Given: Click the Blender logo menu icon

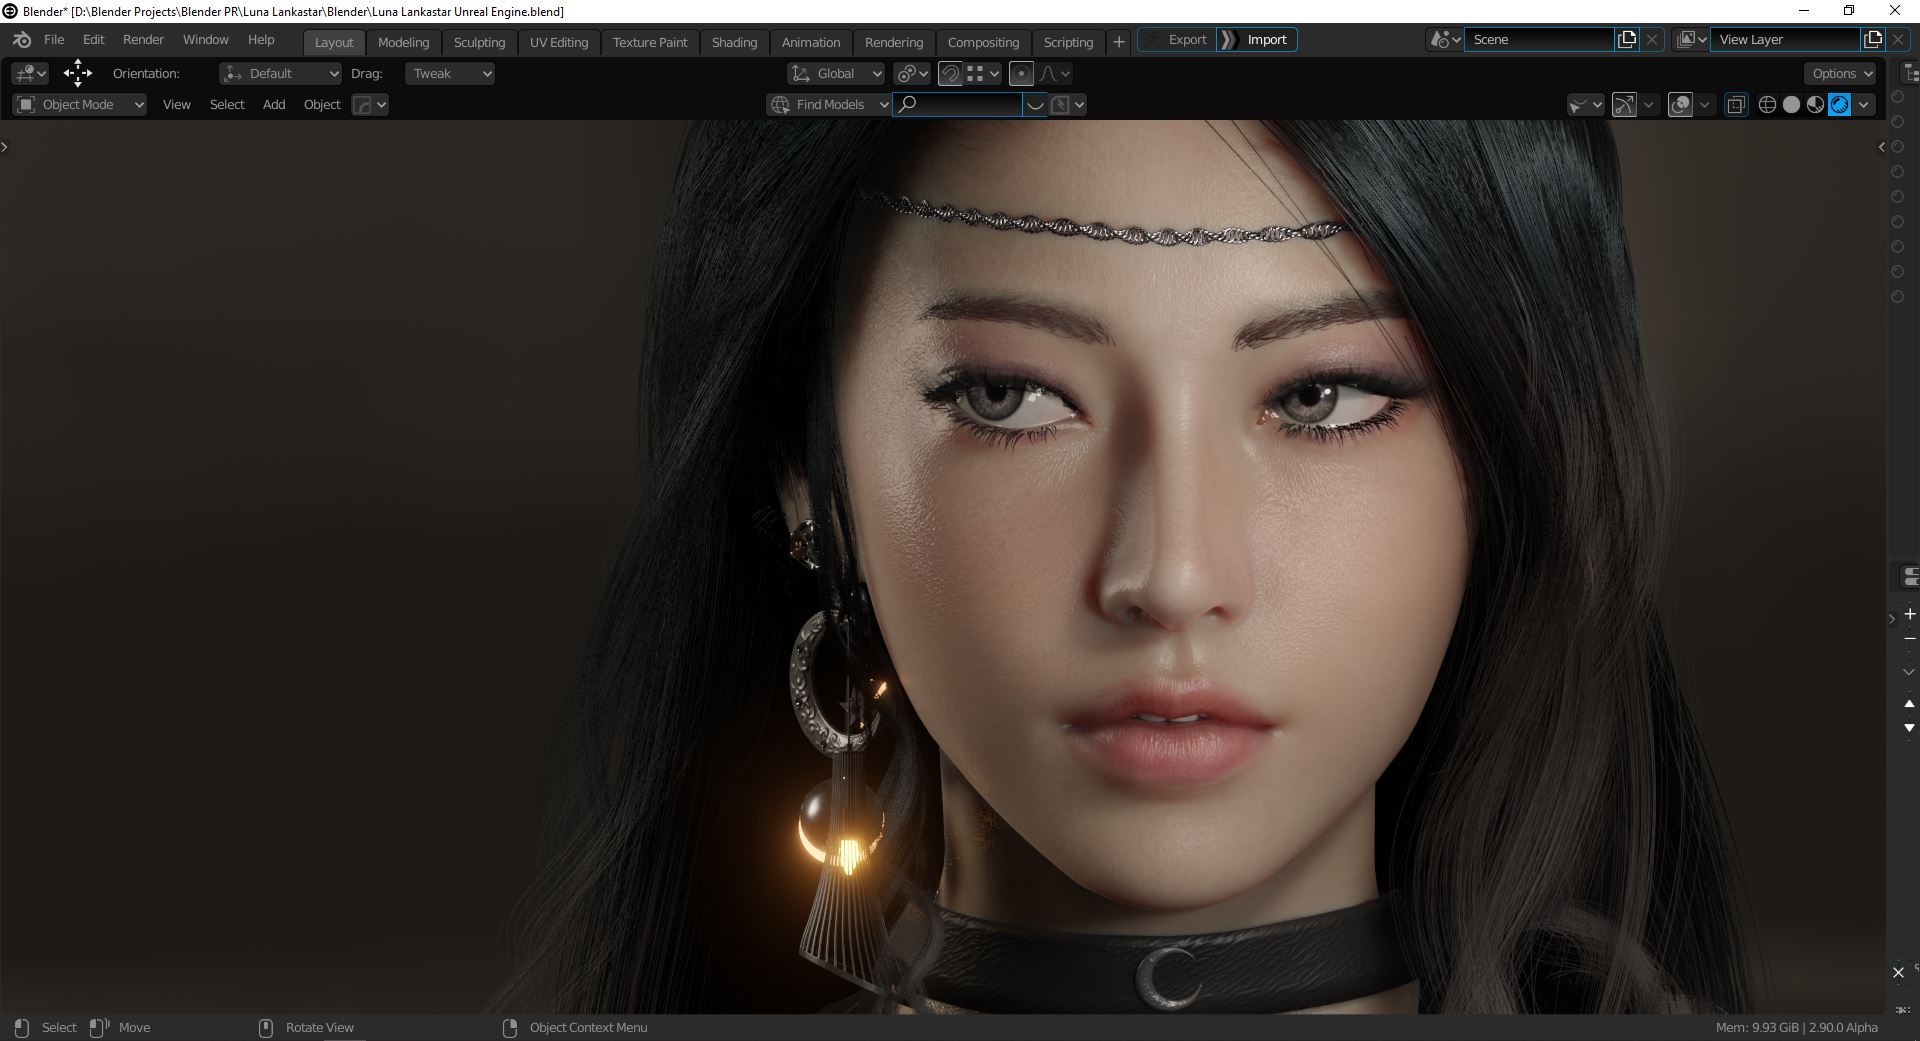Looking at the screenshot, I should click(22, 40).
